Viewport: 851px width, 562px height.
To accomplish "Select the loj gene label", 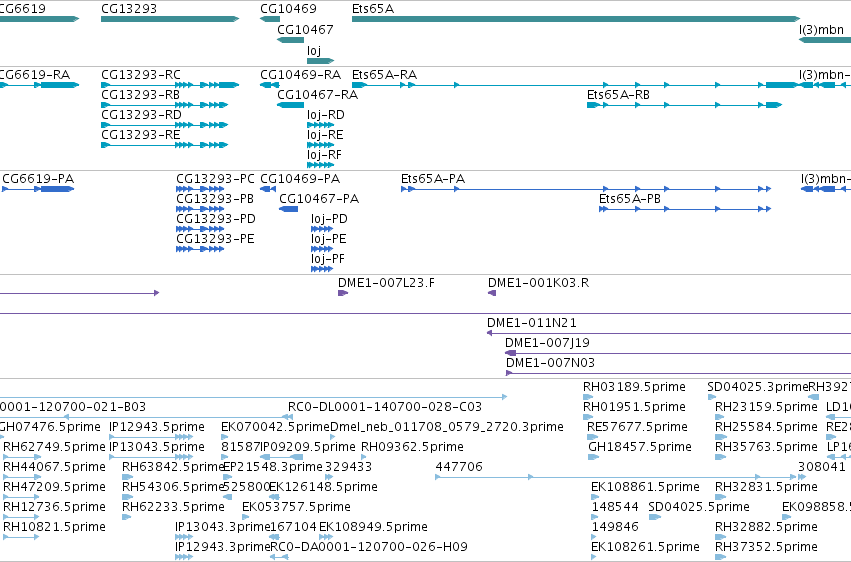I will pos(314,50).
